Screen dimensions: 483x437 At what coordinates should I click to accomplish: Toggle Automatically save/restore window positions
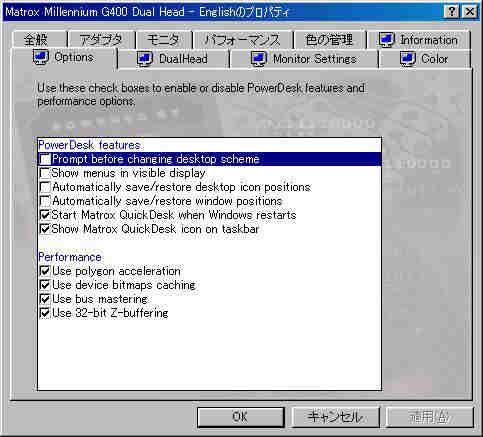[45, 201]
